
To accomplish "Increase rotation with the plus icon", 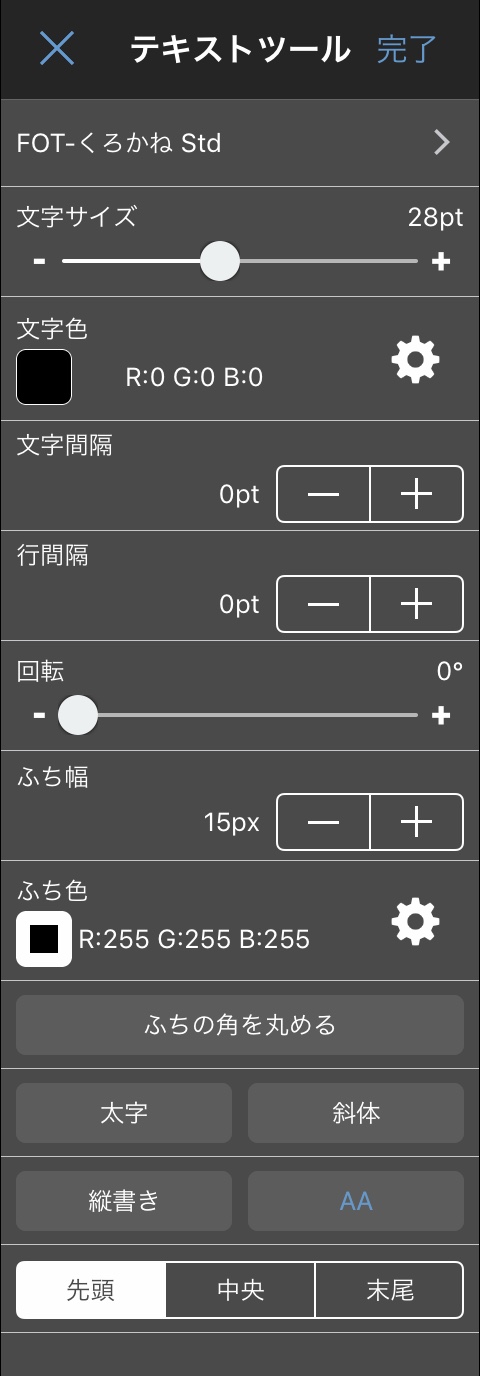I will click(x=441, y=715).
